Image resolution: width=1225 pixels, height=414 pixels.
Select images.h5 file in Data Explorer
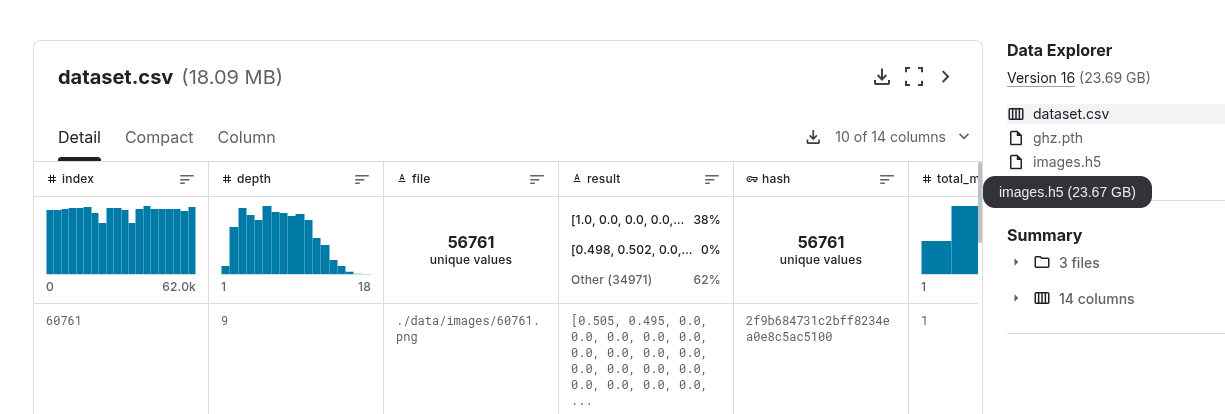[1065, 162]
